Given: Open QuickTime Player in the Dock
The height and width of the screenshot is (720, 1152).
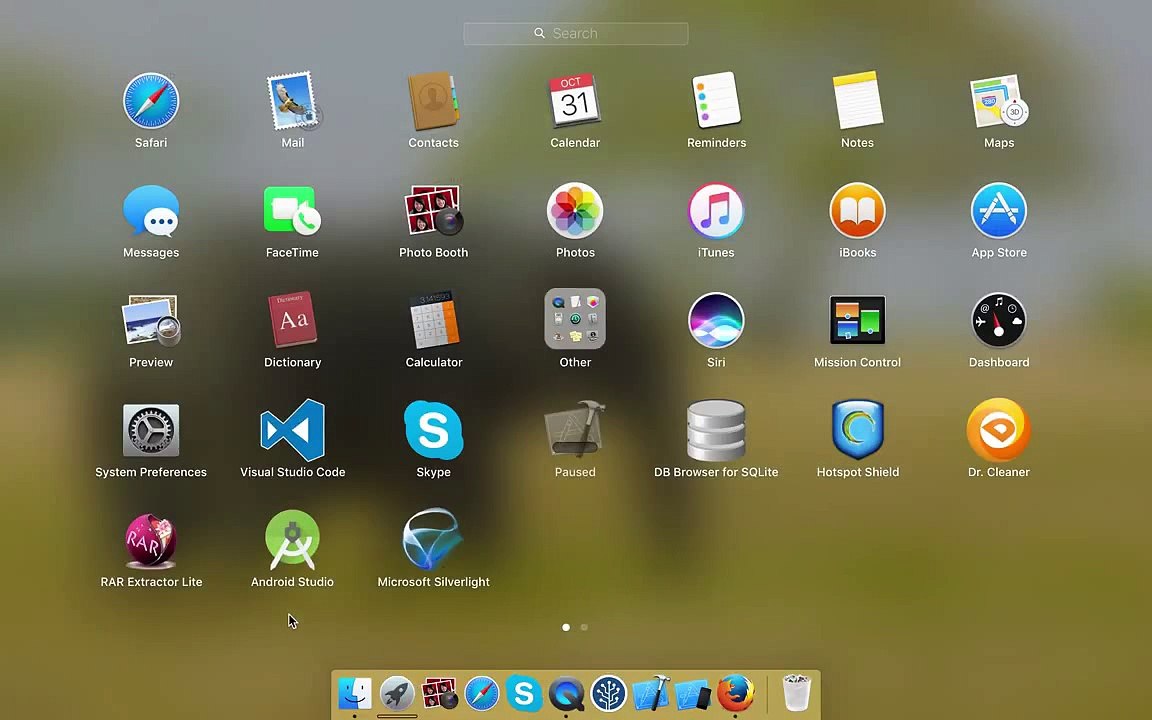Looking at the screenshot, I should tap(566, 694).
